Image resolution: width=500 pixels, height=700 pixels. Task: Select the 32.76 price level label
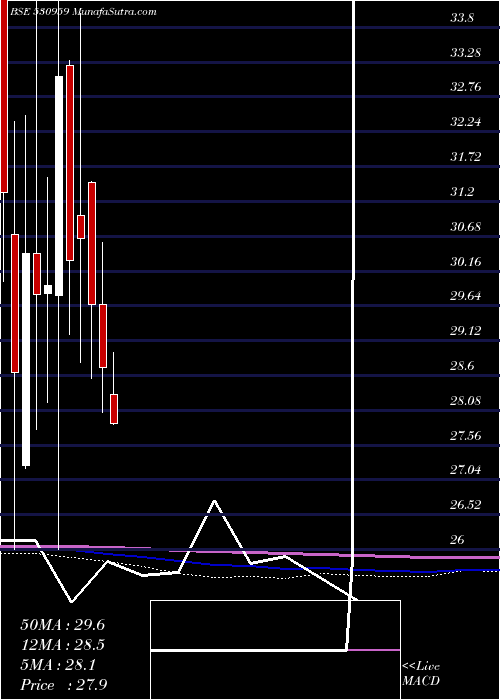(x=466, y=87)
